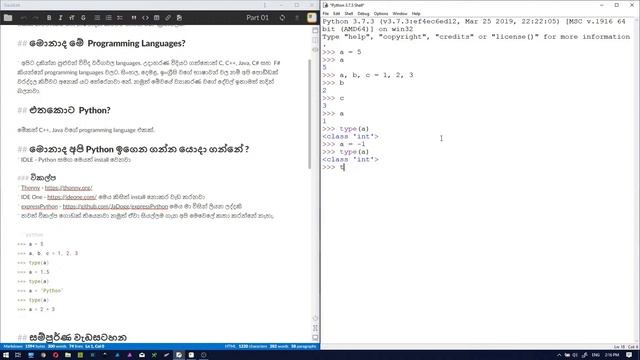640x360 pixels.
Task: Open Edit menu in Python Shell
Action: 336,13
